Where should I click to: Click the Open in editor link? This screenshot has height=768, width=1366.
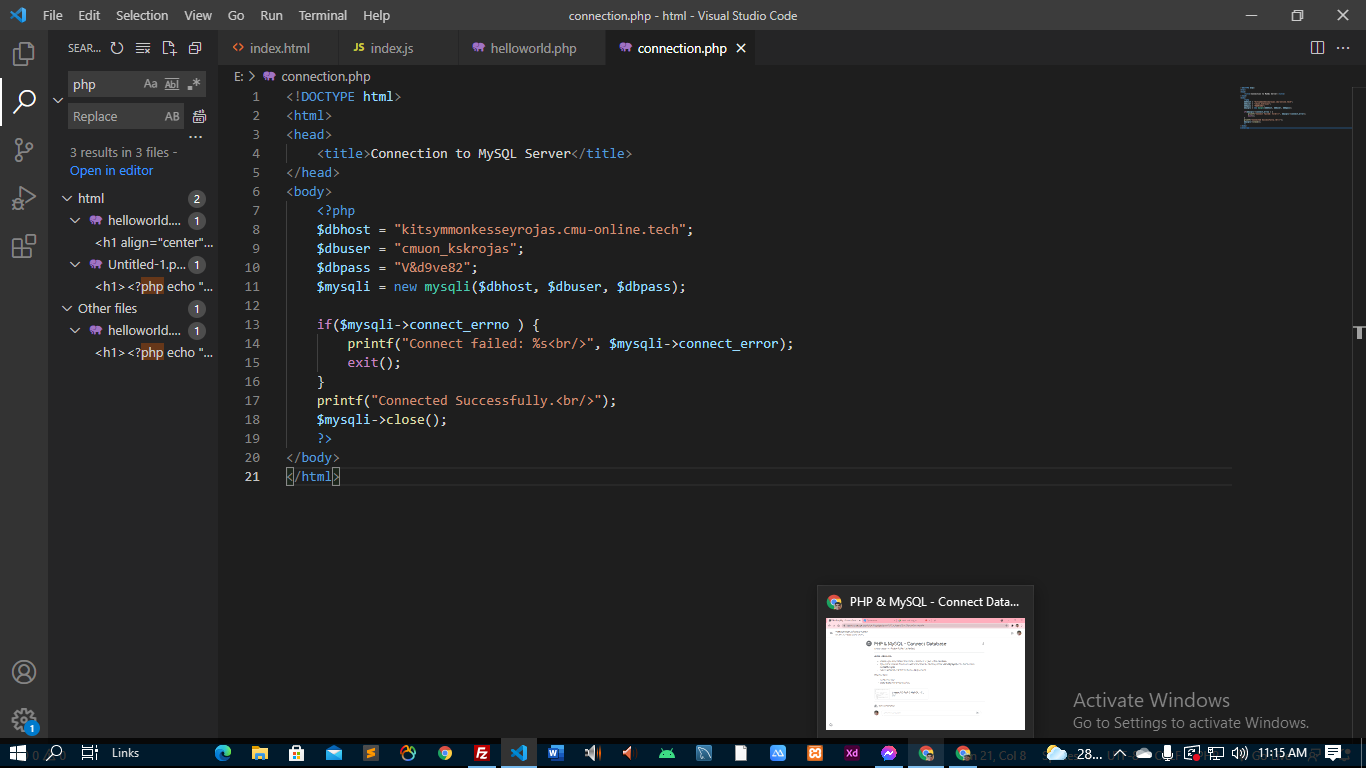point(111,170)
